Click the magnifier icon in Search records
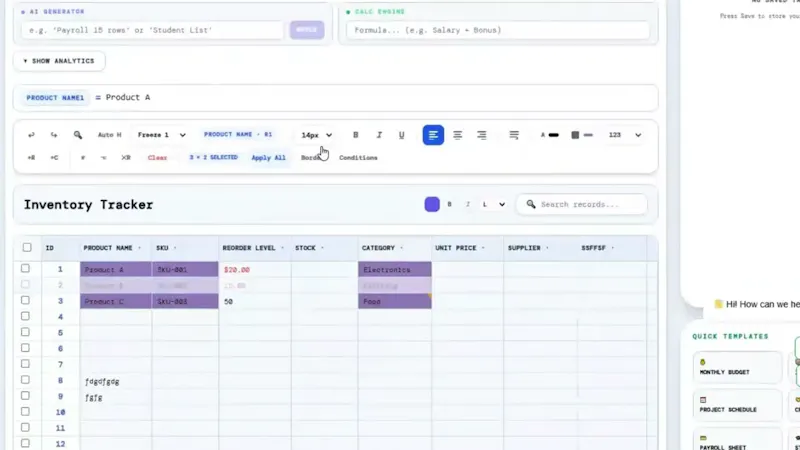 pyautogui.click(x=531, y=204)
